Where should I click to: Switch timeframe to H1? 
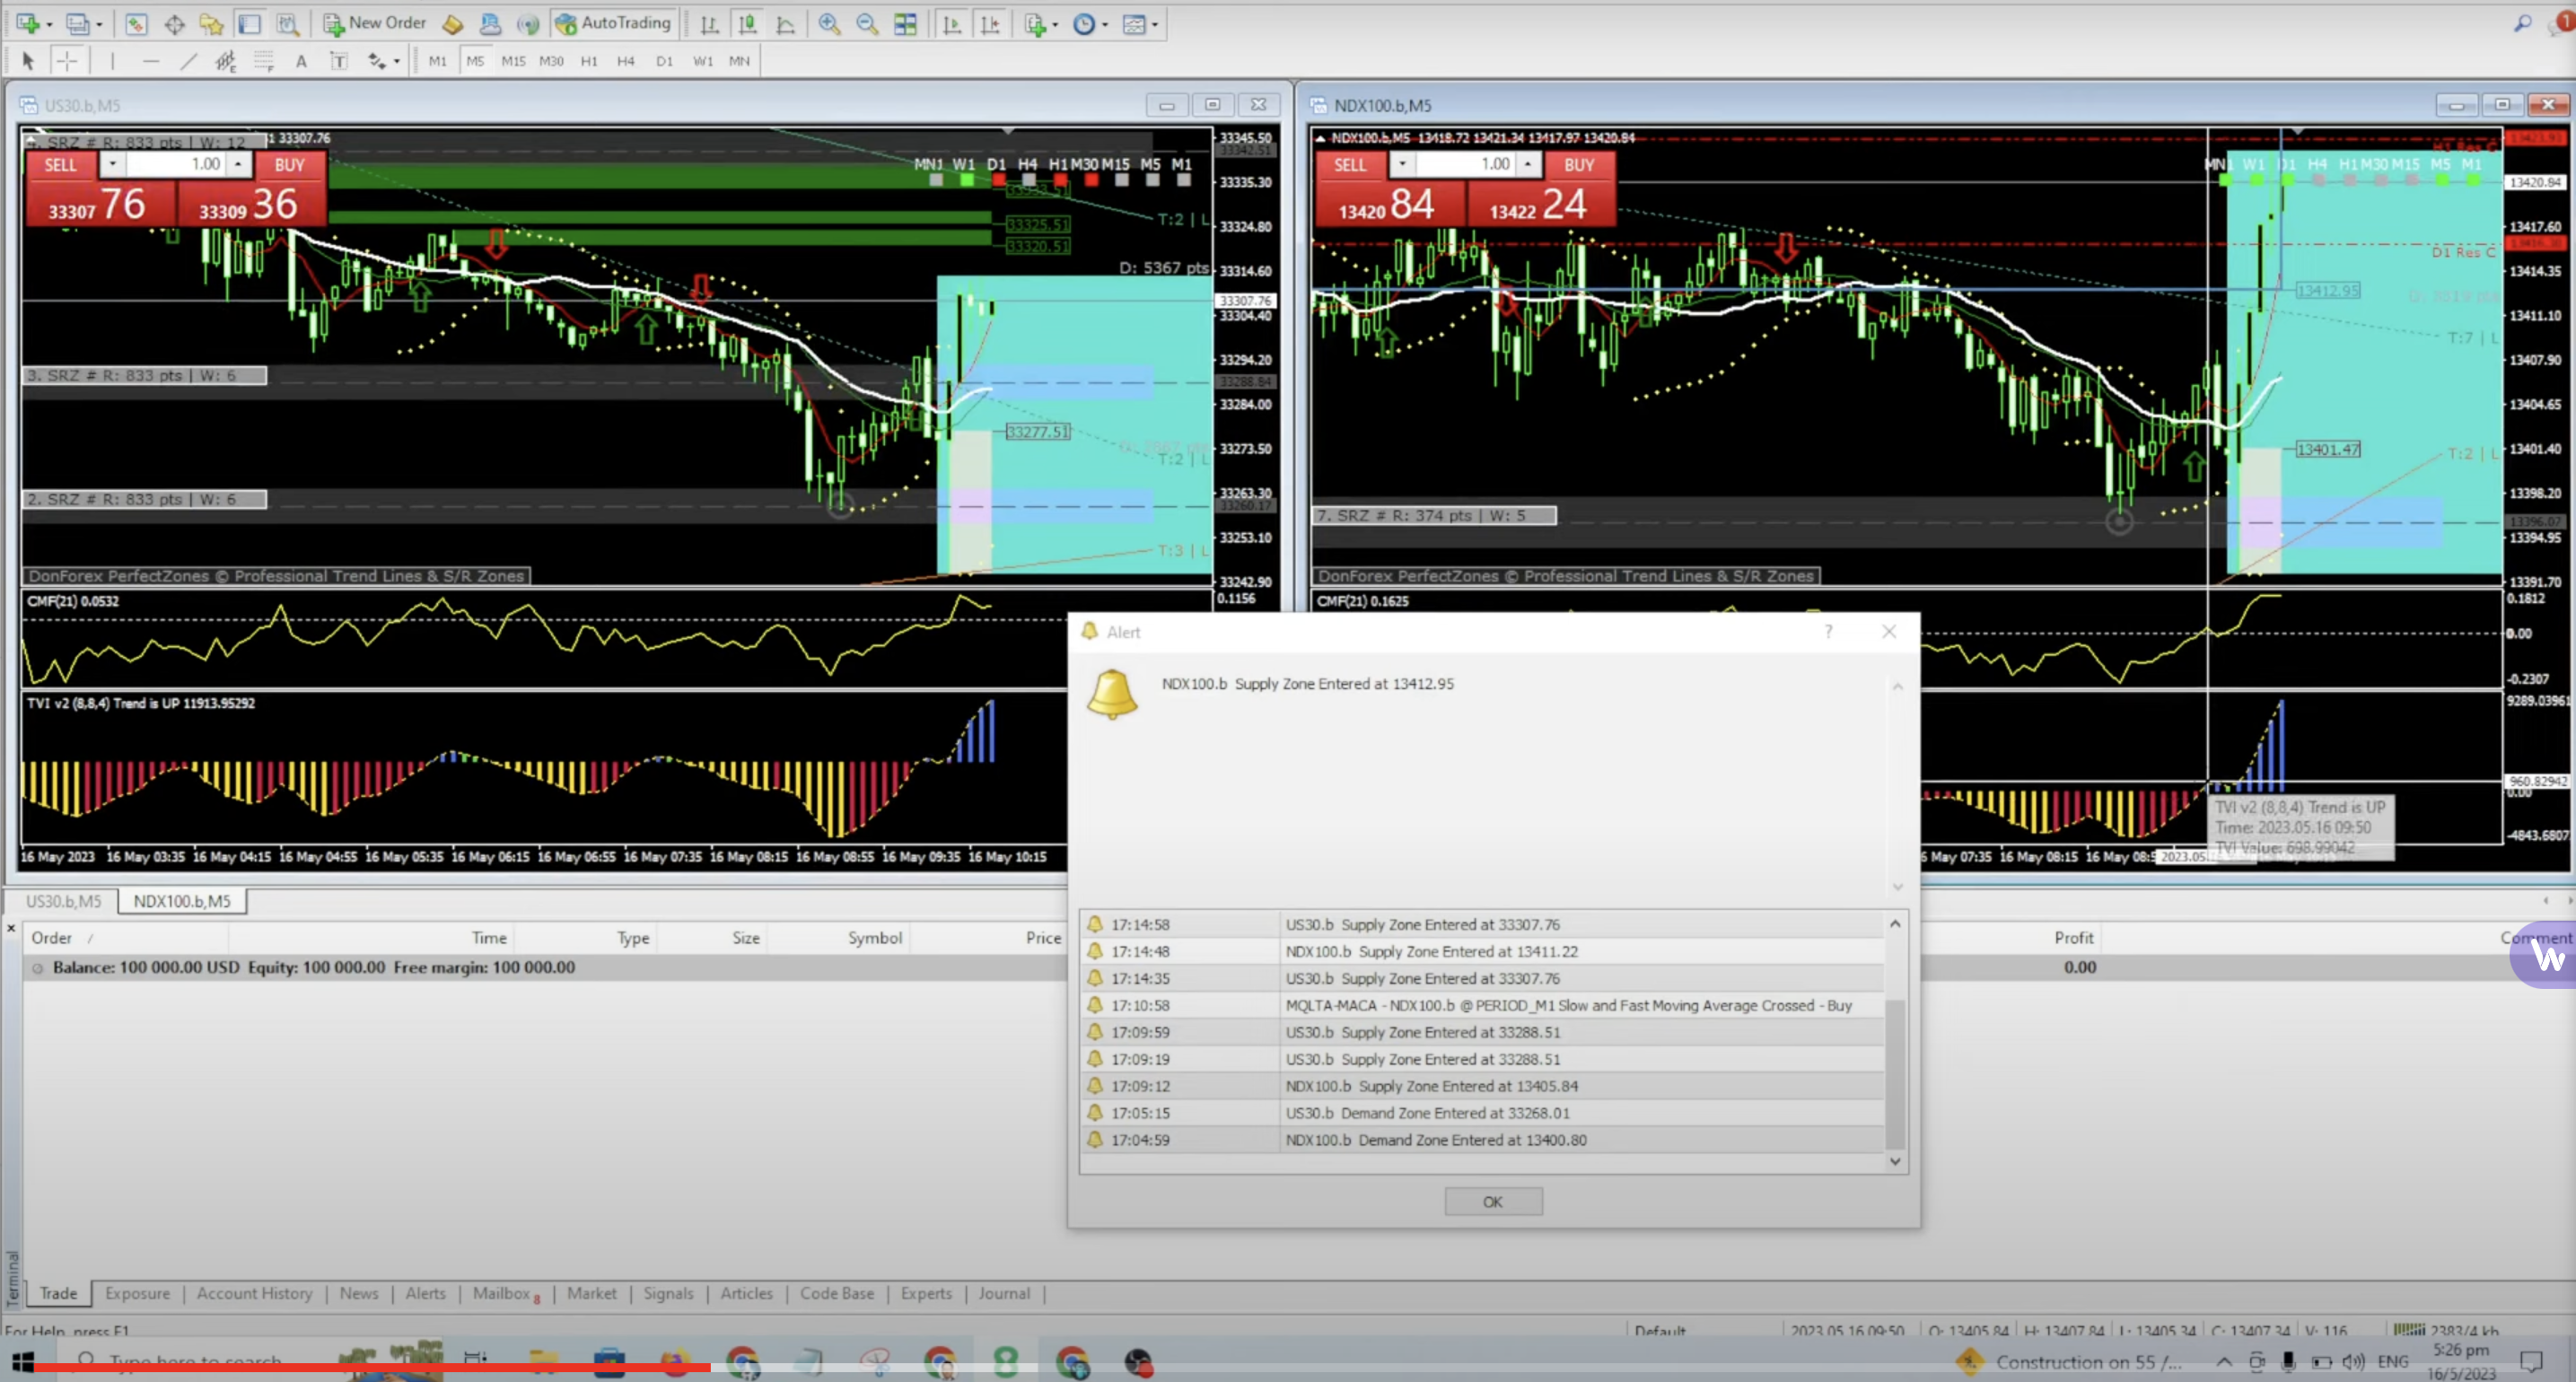[589, 61]
